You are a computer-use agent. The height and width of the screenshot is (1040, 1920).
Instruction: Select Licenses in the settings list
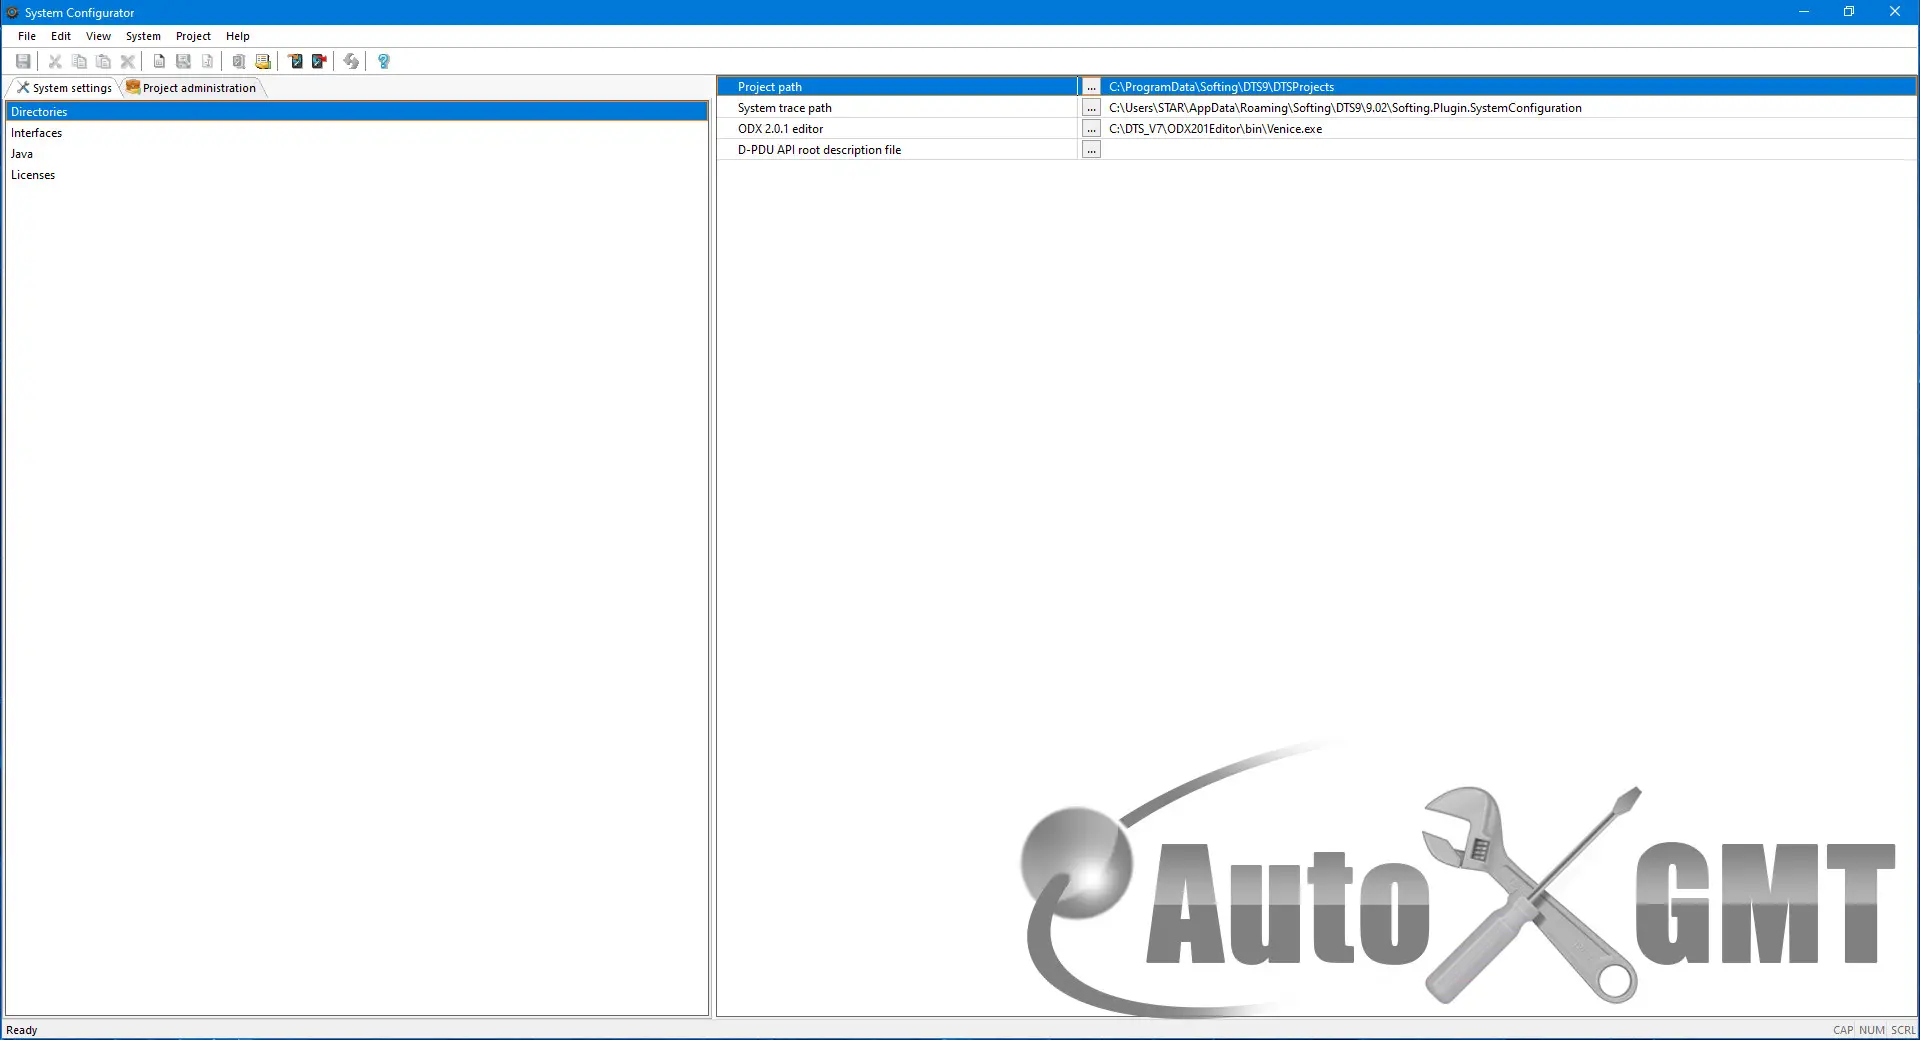[356, 175]
